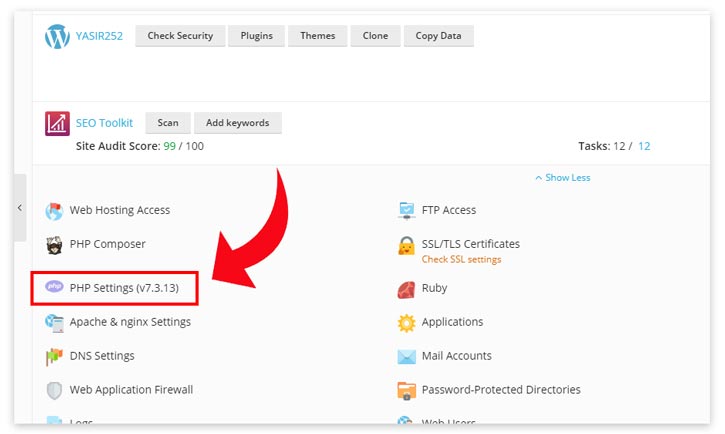The image size is (725, 434).
Task: Open the Themes button
Action: point(318,36)
